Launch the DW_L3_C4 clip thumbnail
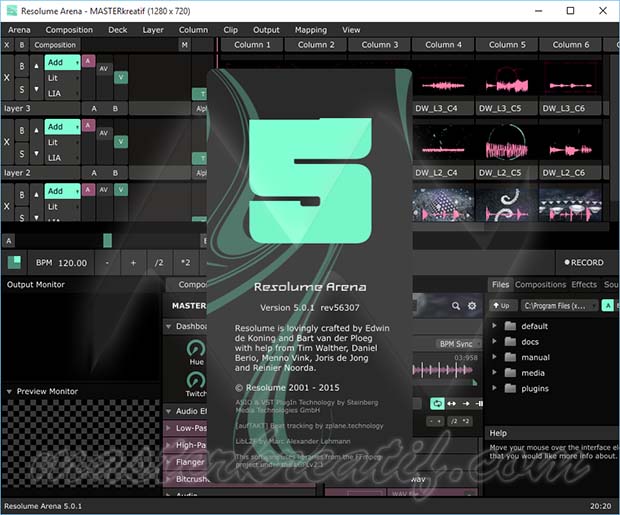 tap(443, 78)
